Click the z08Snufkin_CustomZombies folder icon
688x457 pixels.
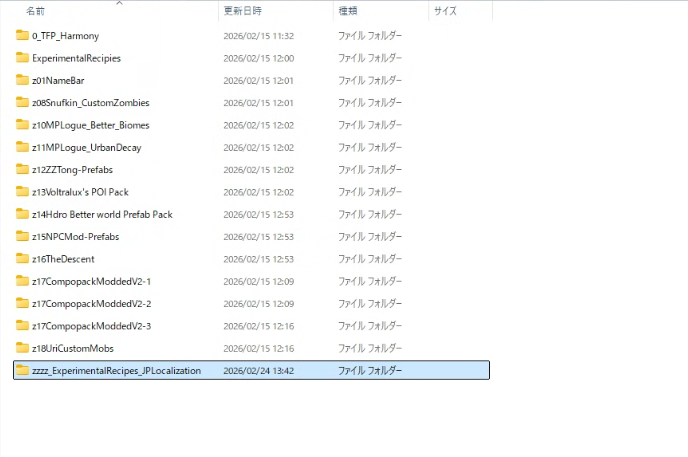click(x=22, y=103)
